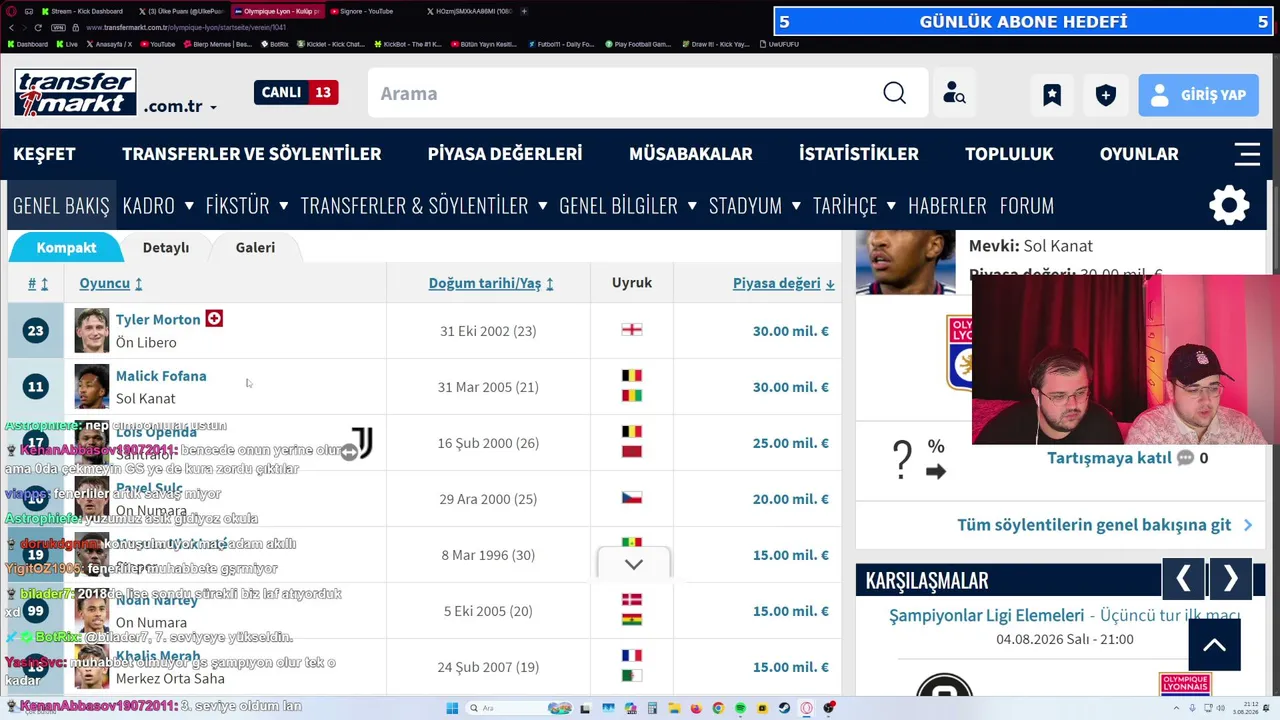Open the comment bubble icon beside Tartışmaya katıl
Viewport: 1280px width, 720px height.
tap(1185, 458)
